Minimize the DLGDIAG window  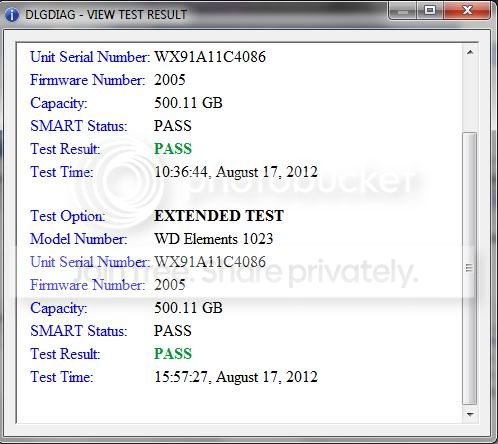point(403,10)
